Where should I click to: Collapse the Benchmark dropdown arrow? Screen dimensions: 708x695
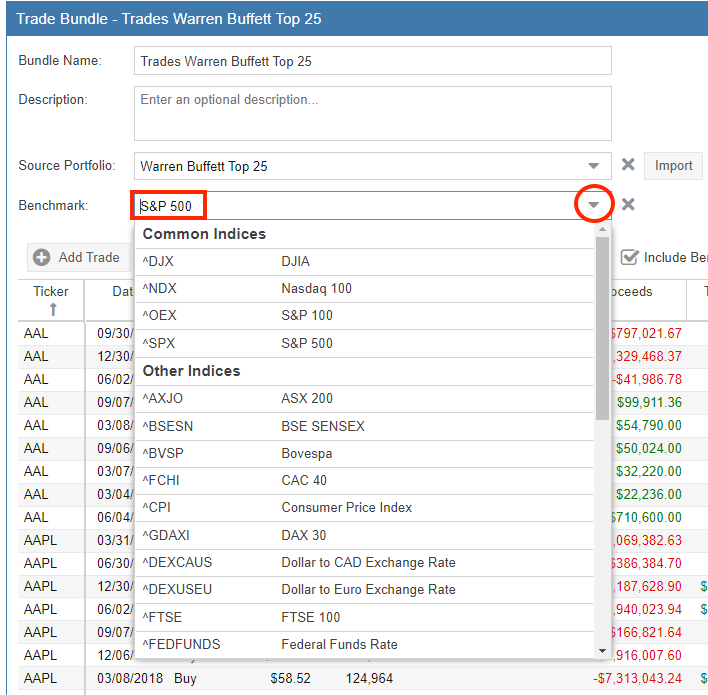(x=594, y=205)
